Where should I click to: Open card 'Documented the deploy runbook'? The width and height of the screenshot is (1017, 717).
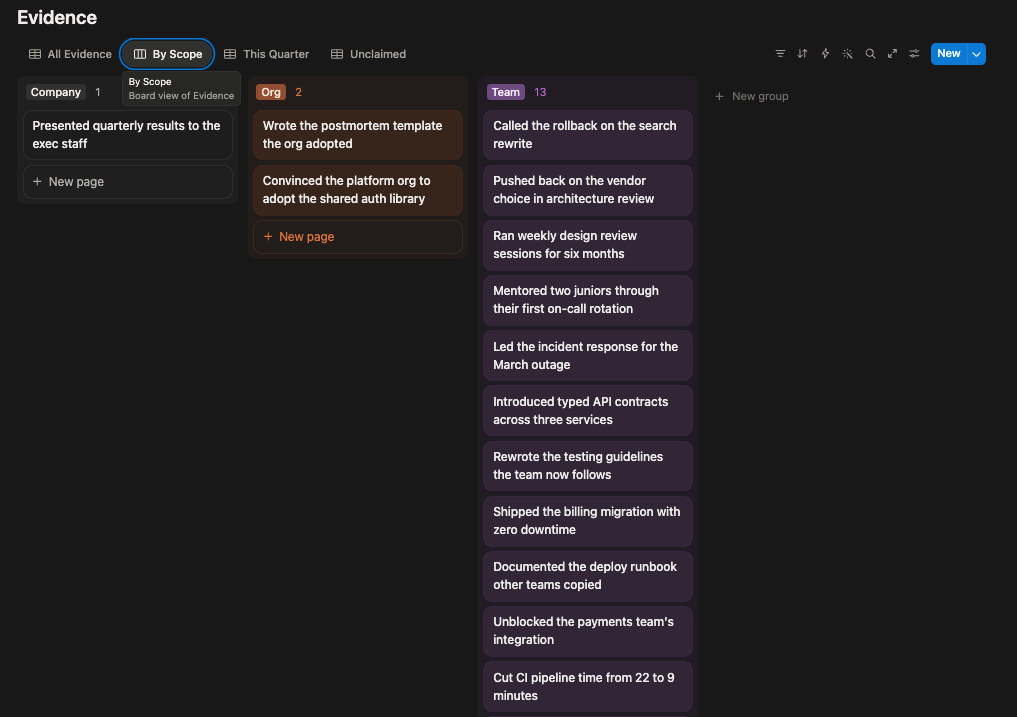click(x=588, y=576)
